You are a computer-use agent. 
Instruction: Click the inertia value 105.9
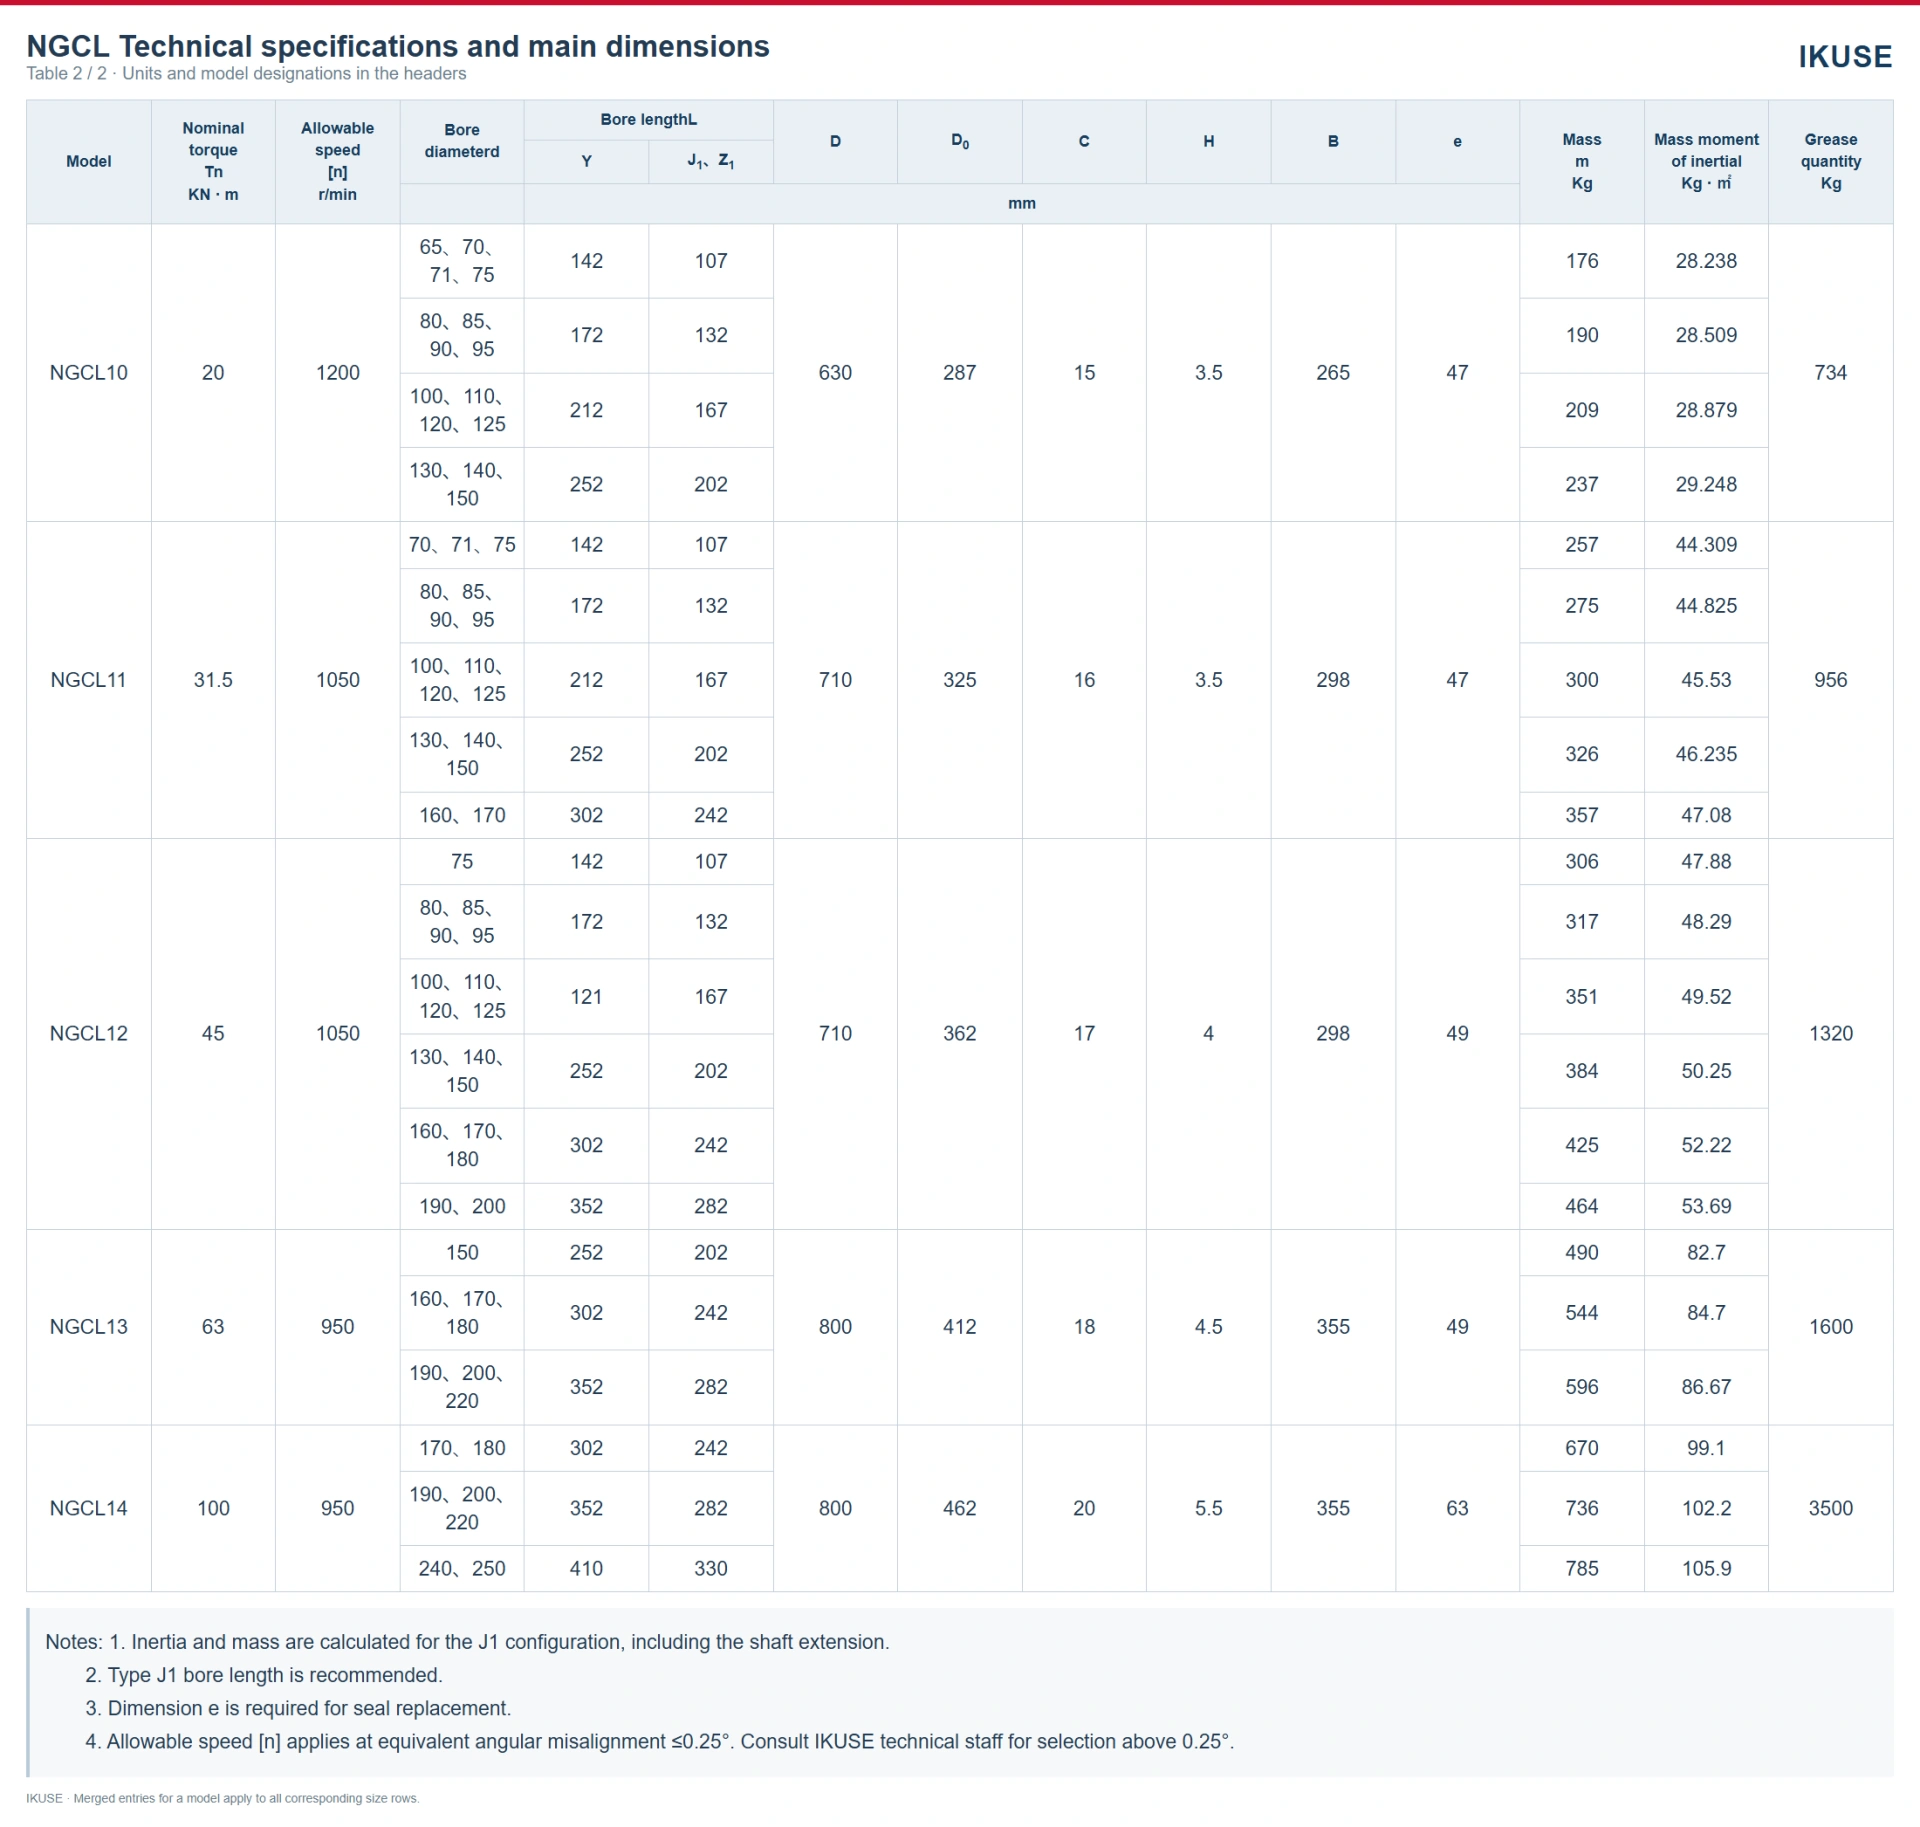pos(1706,1568)
